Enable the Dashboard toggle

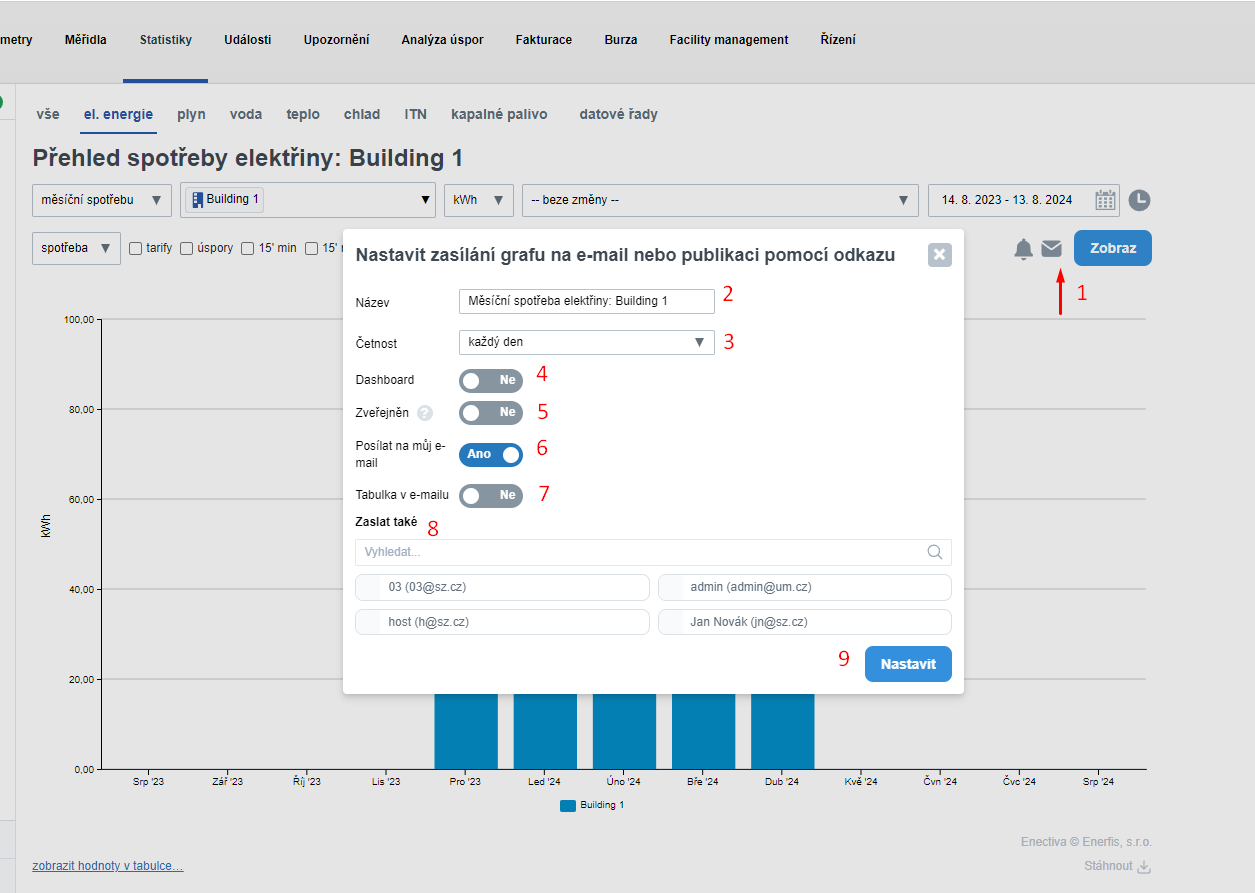[x=490, y=380]
